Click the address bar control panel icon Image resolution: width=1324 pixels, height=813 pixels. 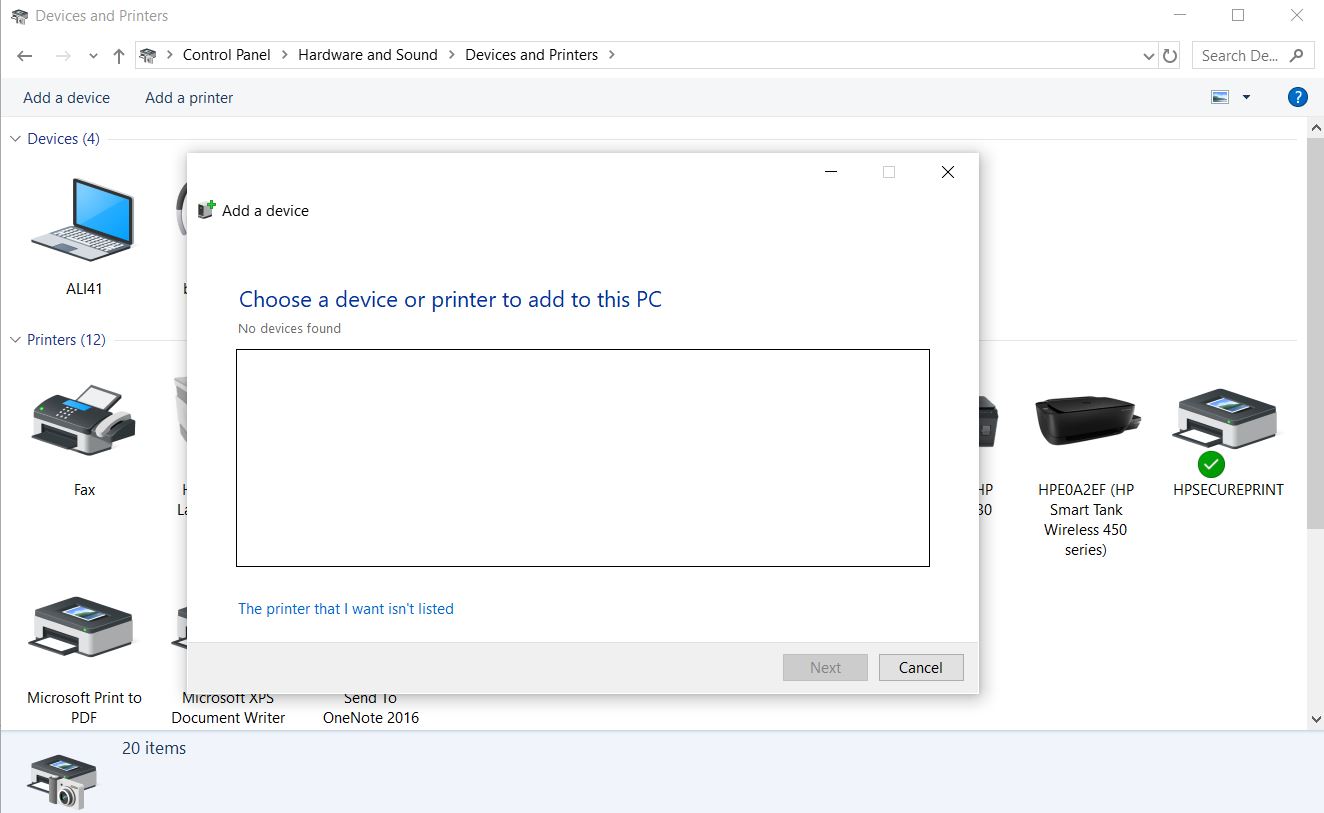pyautogui.click(x=149, y=55)
